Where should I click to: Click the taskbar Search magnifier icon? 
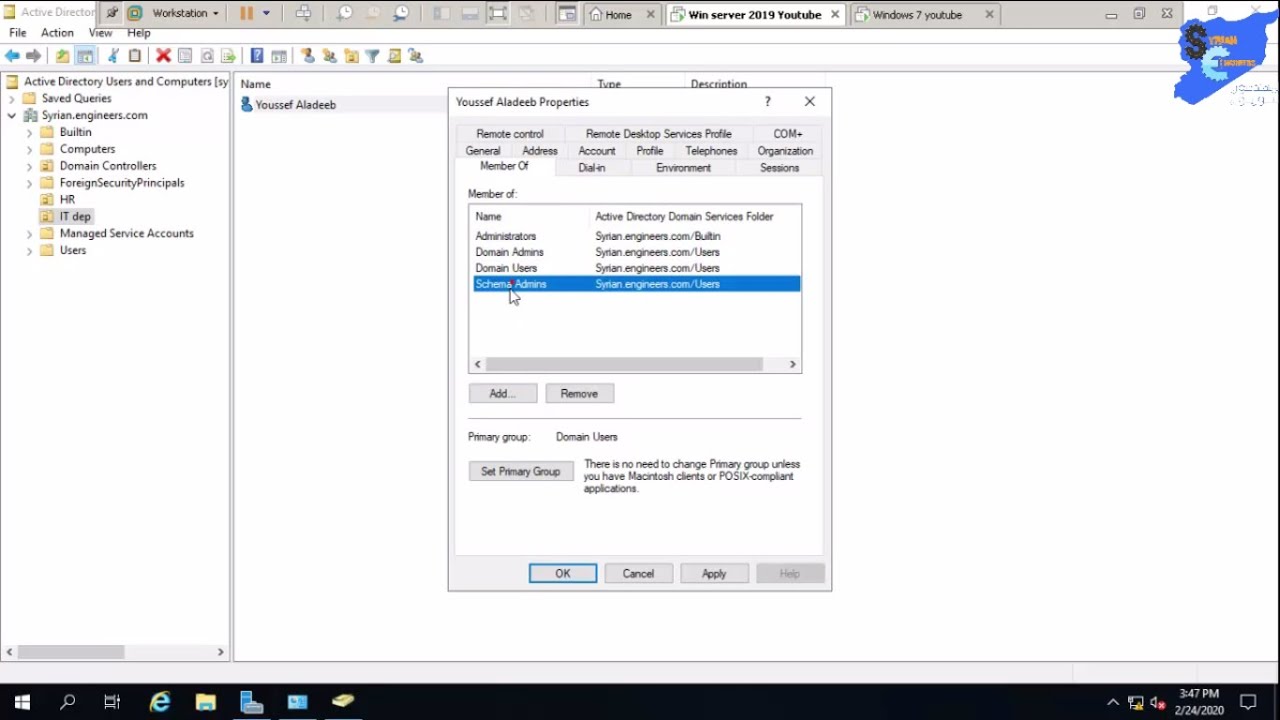click(68, 702)
